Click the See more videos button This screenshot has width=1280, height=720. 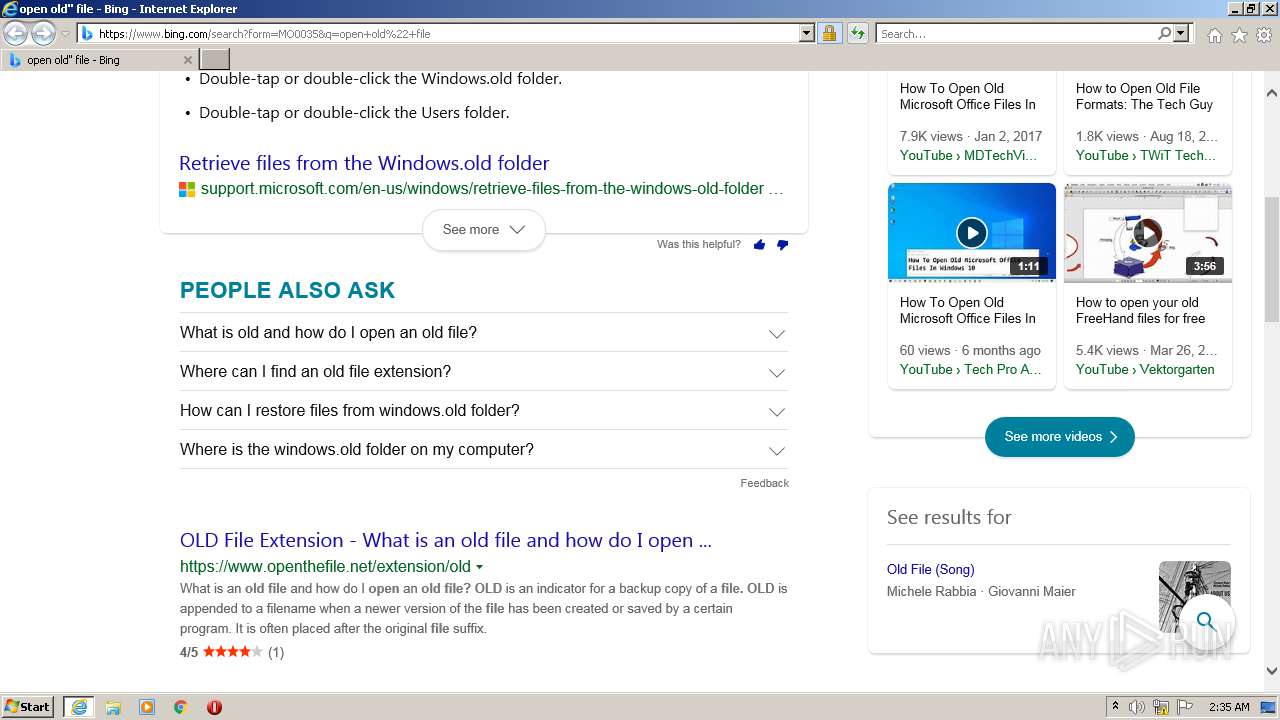coord(1060,437)
